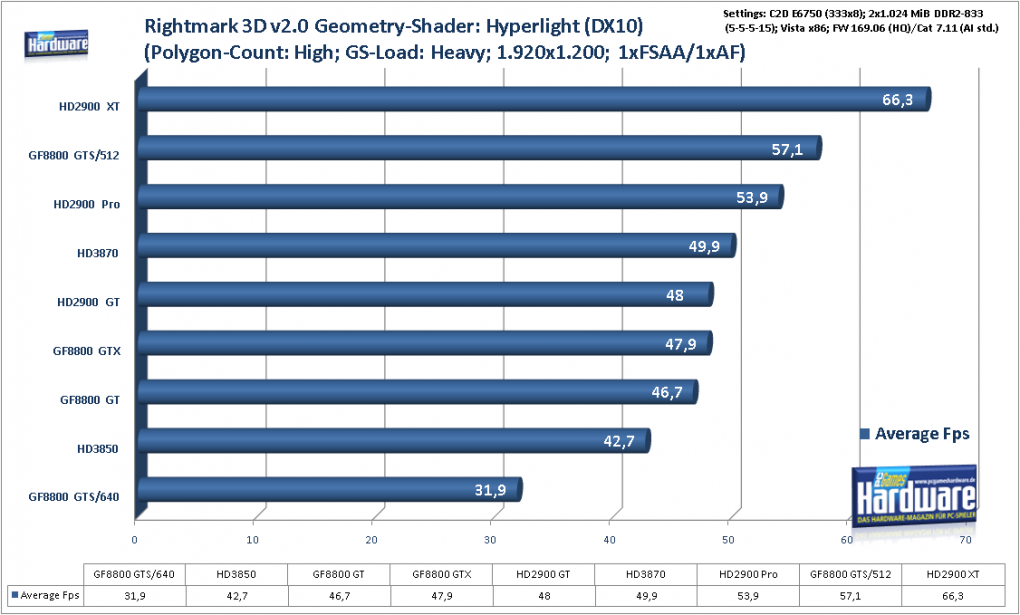Click the small blue legend marker in table row header
This screenshot has height=615, width=1020.
[x=15, y=595]
